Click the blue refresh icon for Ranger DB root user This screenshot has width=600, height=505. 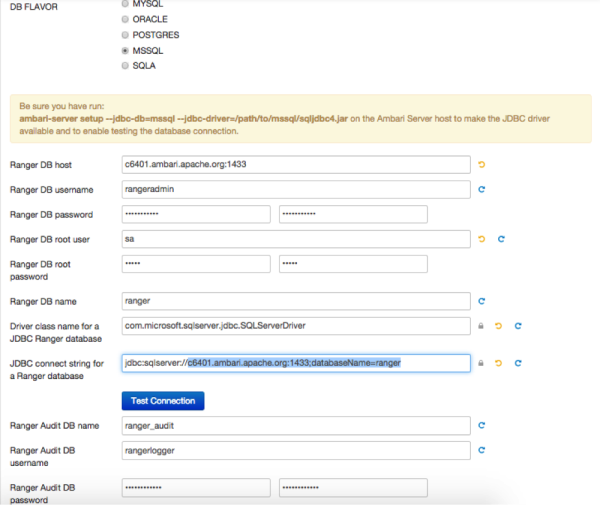coord(501,239)
